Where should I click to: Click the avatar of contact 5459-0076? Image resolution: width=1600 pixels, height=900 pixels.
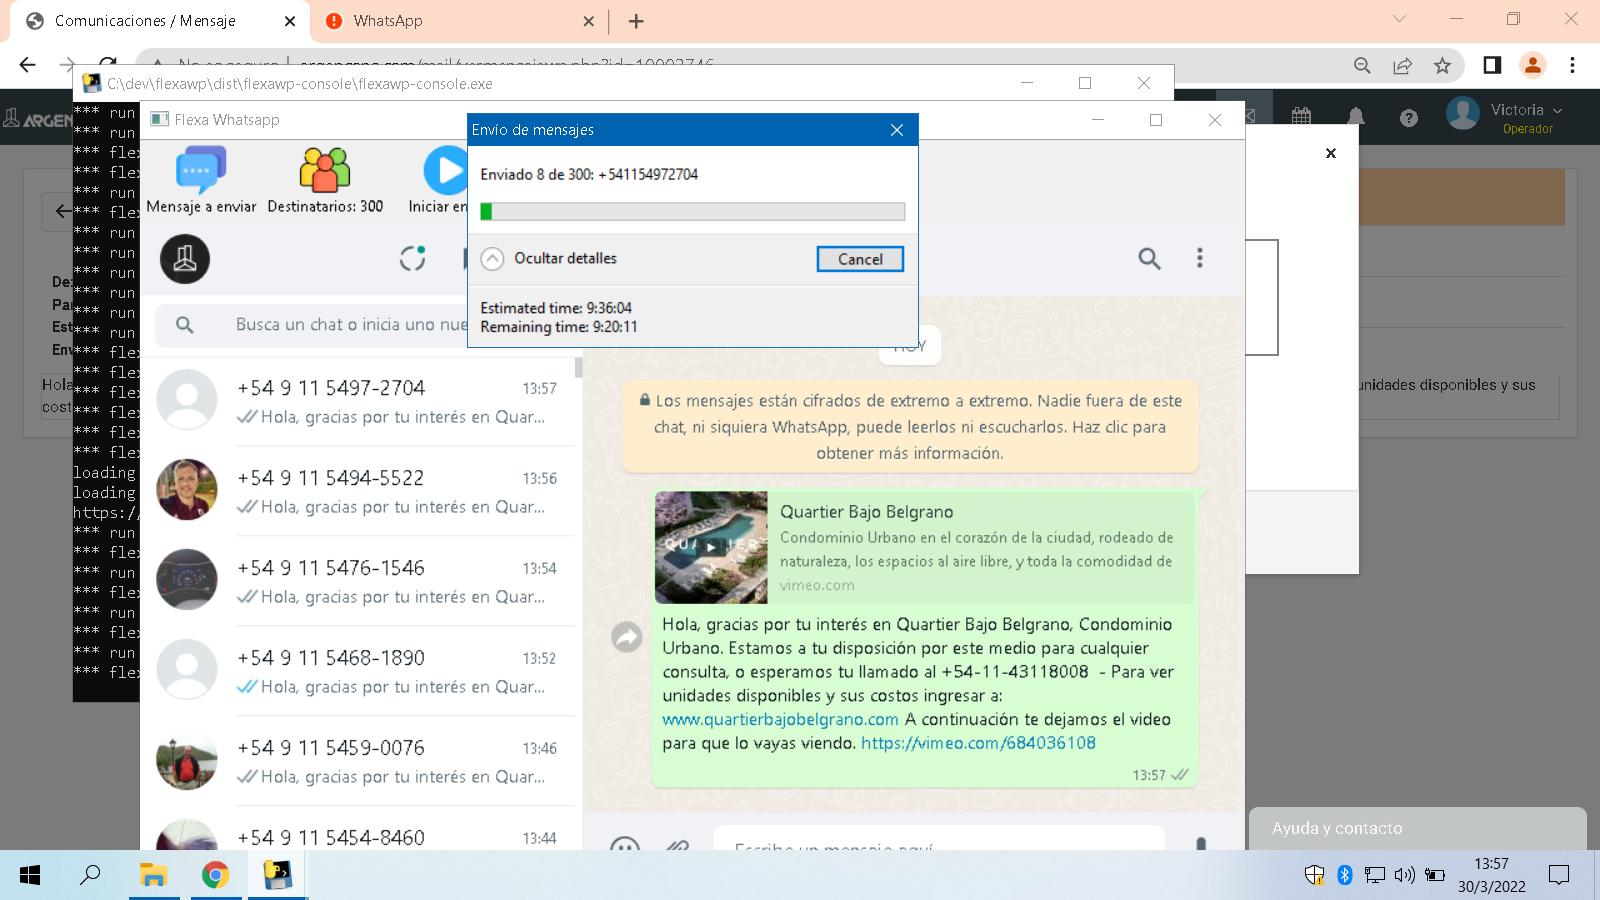[187, 760]
